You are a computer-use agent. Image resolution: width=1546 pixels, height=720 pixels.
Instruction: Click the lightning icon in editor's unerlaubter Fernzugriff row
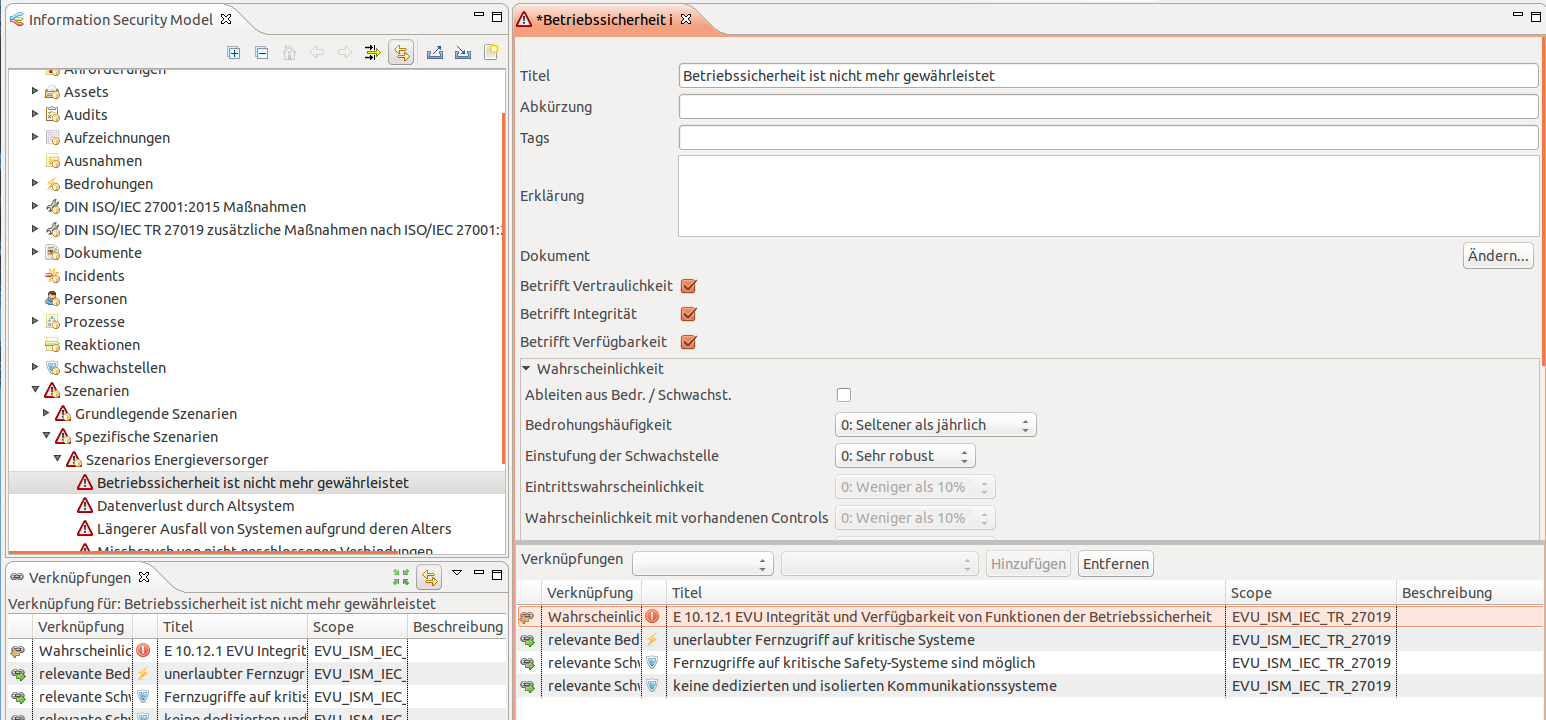(x=652, y=640)
